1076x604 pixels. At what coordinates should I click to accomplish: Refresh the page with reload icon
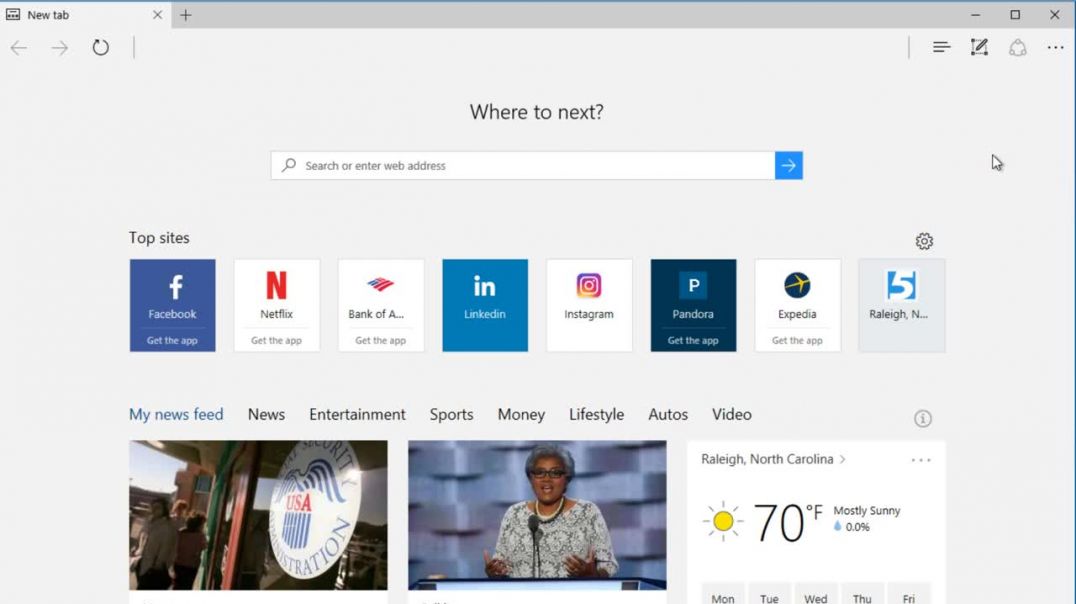tap(100, 47)
